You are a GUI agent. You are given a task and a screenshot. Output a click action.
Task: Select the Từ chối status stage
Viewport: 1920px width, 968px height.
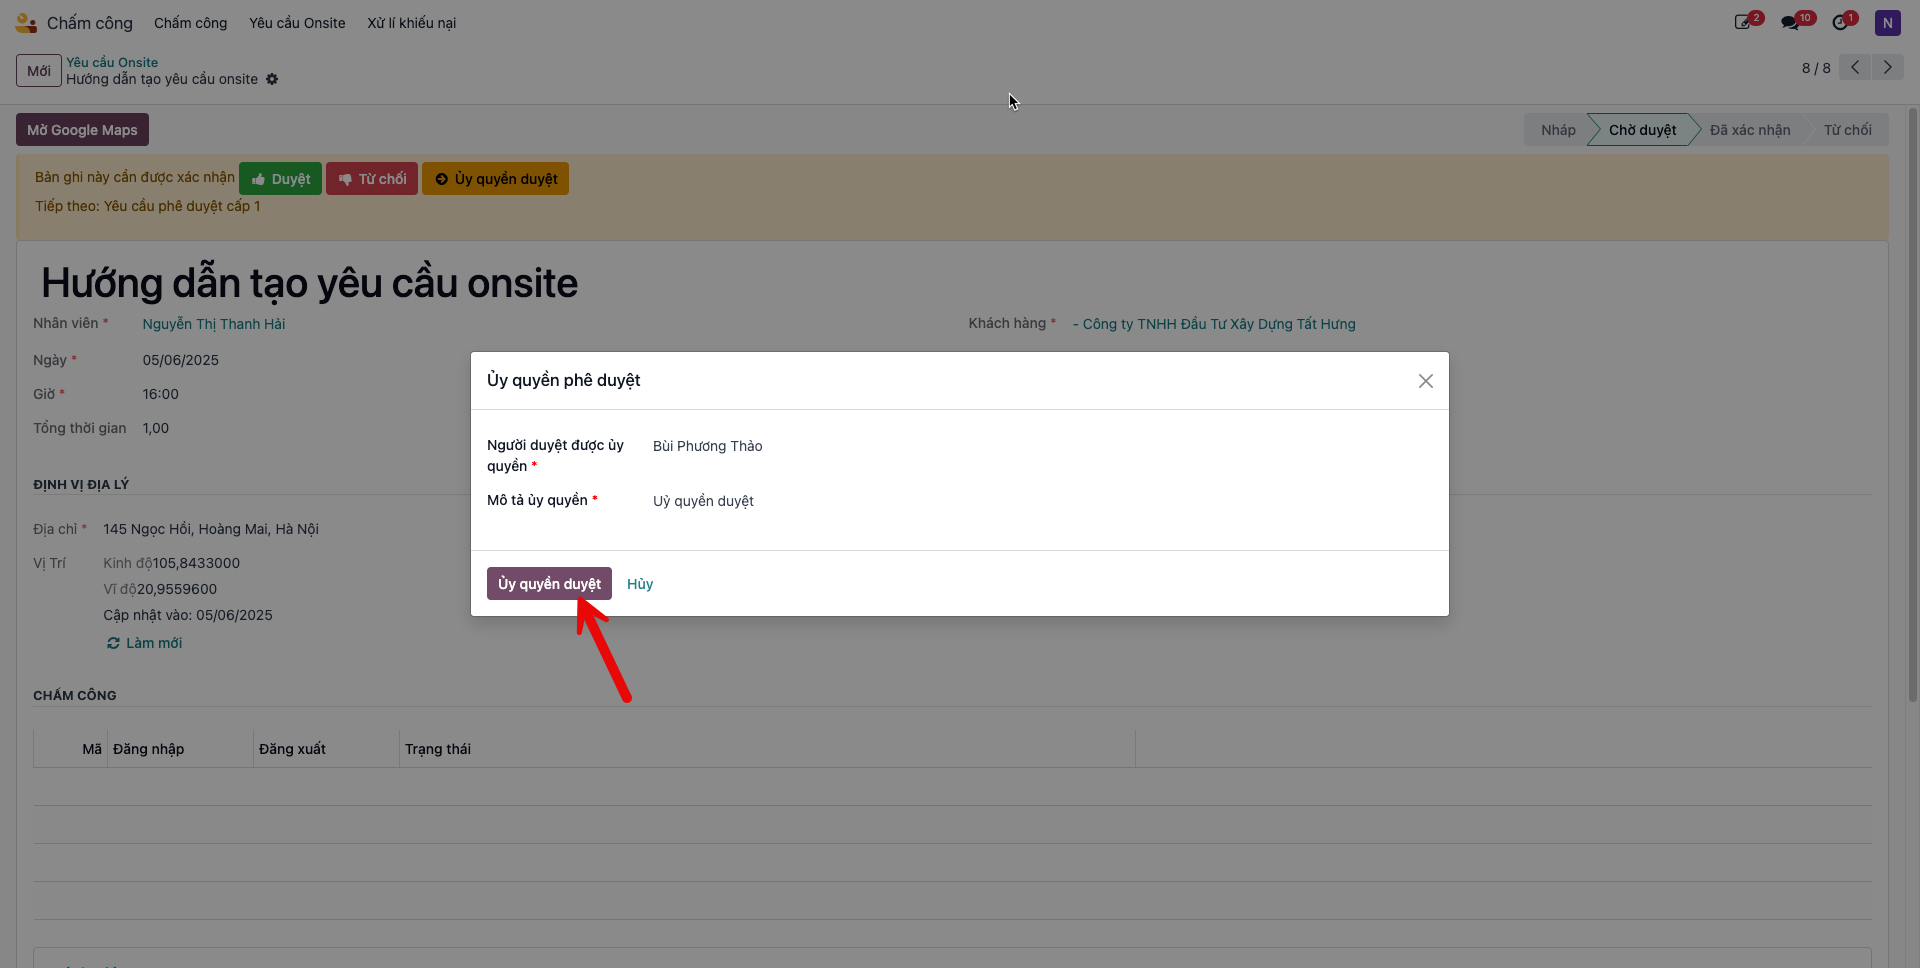tap(1847, 130)
